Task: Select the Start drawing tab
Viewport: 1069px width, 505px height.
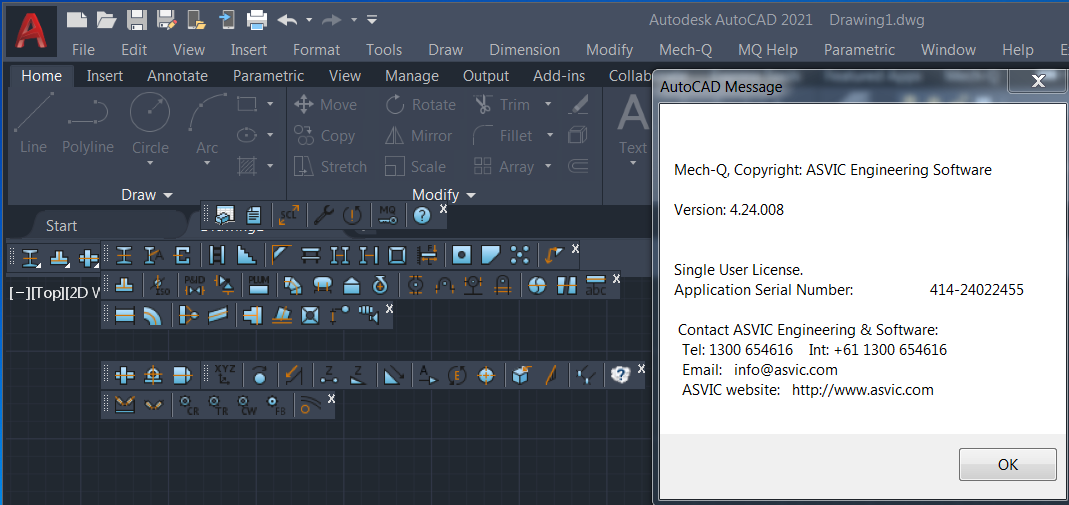Action: coord(61,226)
